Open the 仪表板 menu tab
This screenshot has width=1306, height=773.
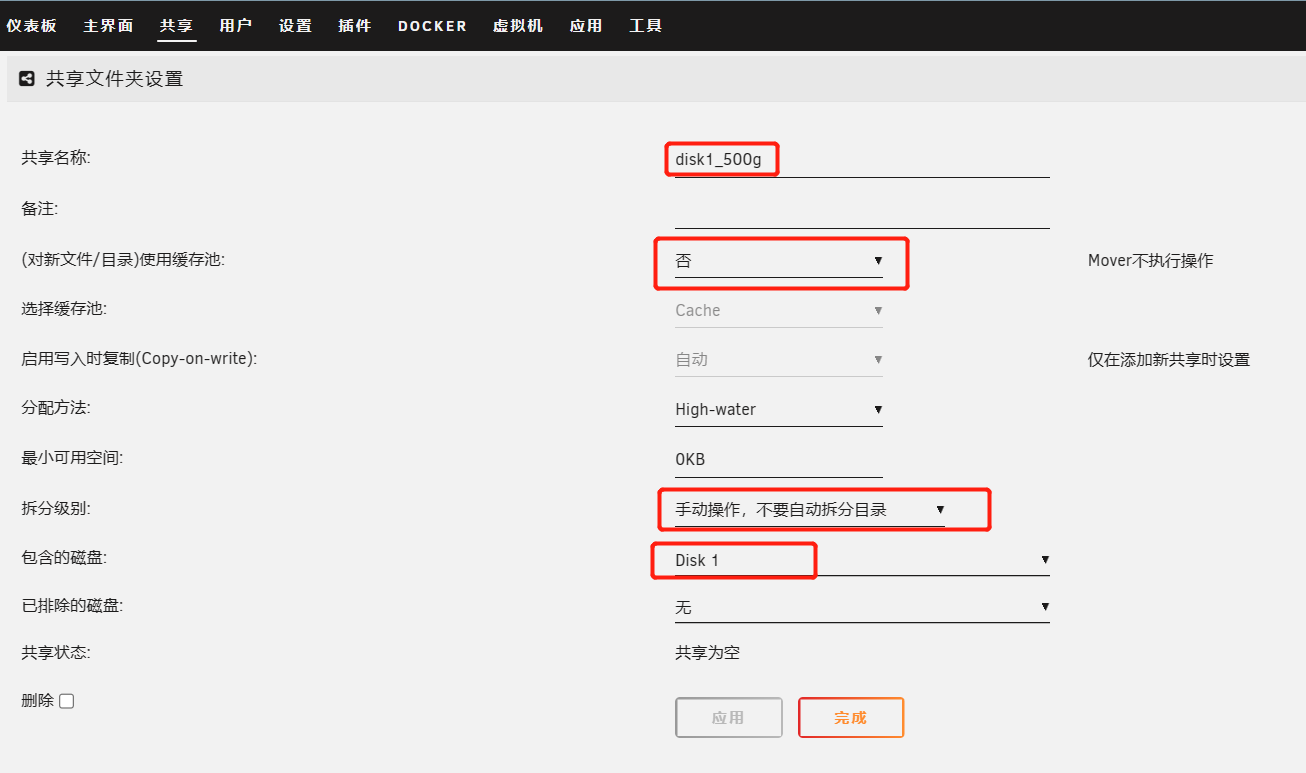pyautogui.click(x=31, y=26)
